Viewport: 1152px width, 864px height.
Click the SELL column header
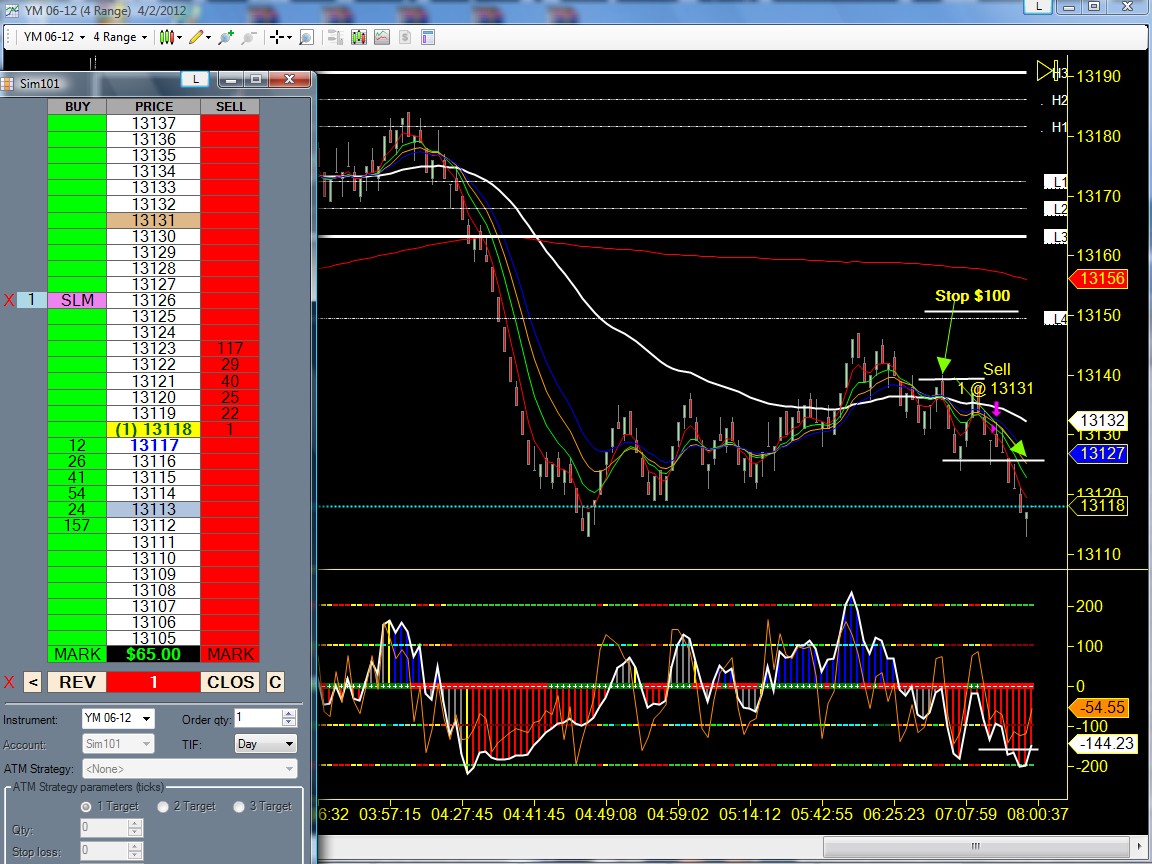pyautogui.click(x=230, y=107)
